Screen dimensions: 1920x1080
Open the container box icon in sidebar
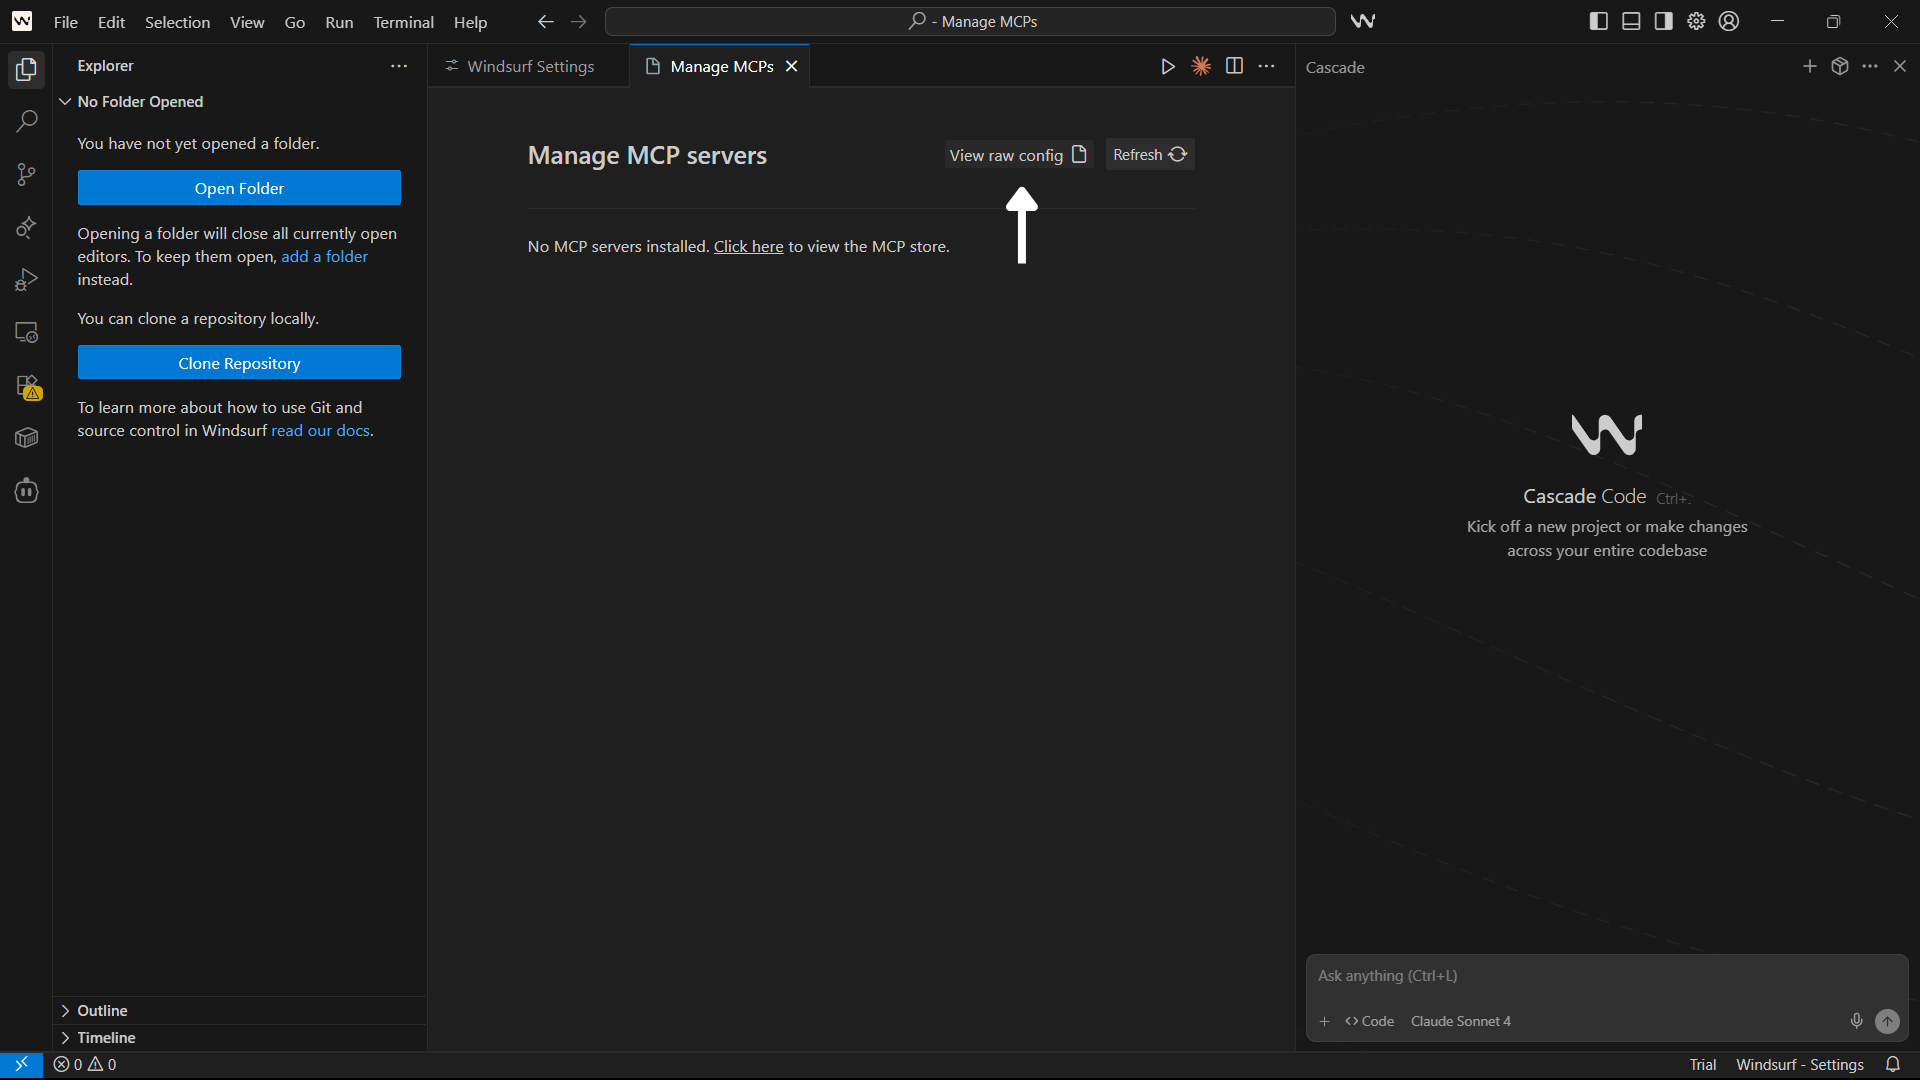(x=26, y=438)
